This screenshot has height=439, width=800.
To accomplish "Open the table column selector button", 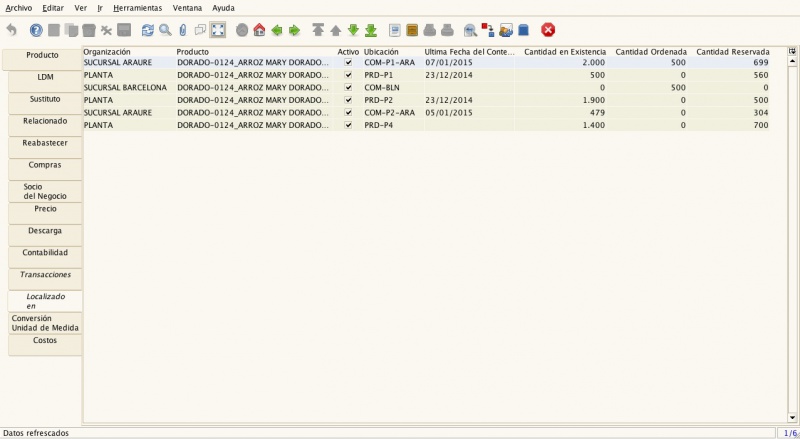I will [793, 50].
